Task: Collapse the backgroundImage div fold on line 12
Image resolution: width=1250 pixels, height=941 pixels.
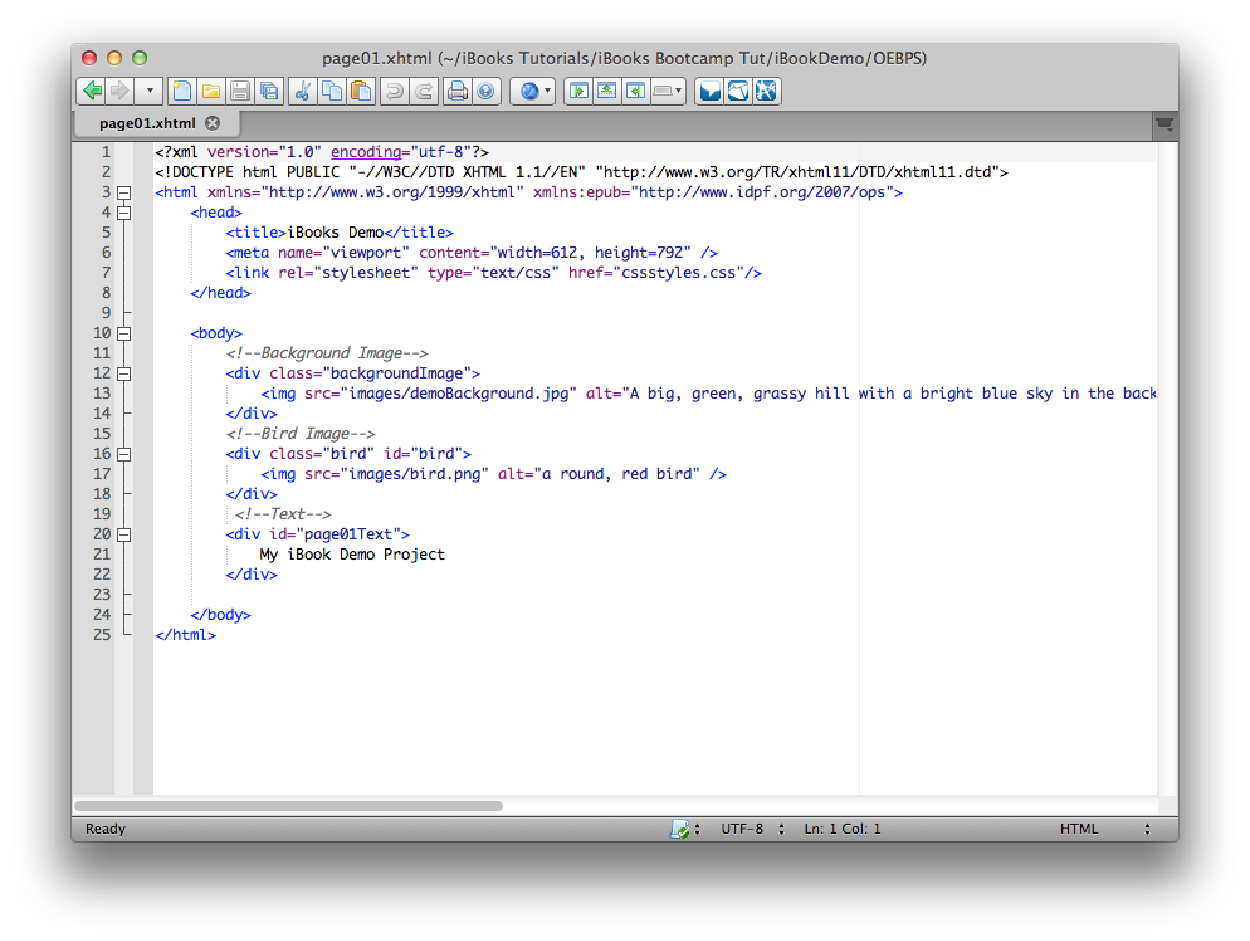Action: tap(124, 373)
